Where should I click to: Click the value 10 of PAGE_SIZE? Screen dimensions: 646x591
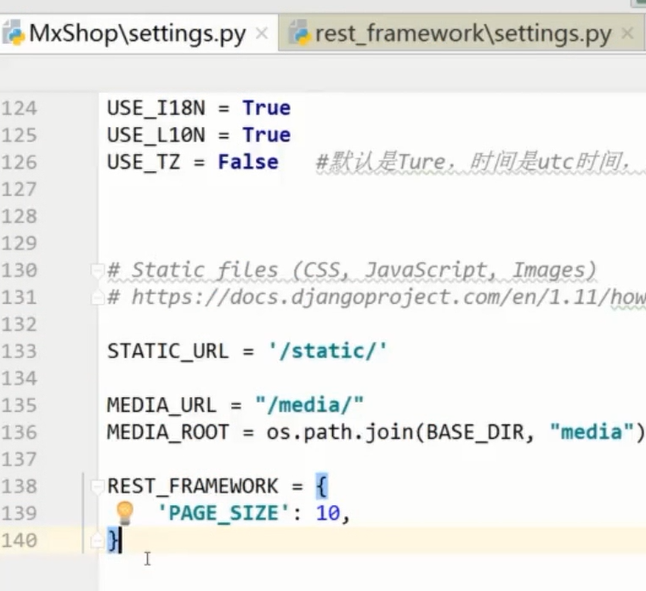328,513
